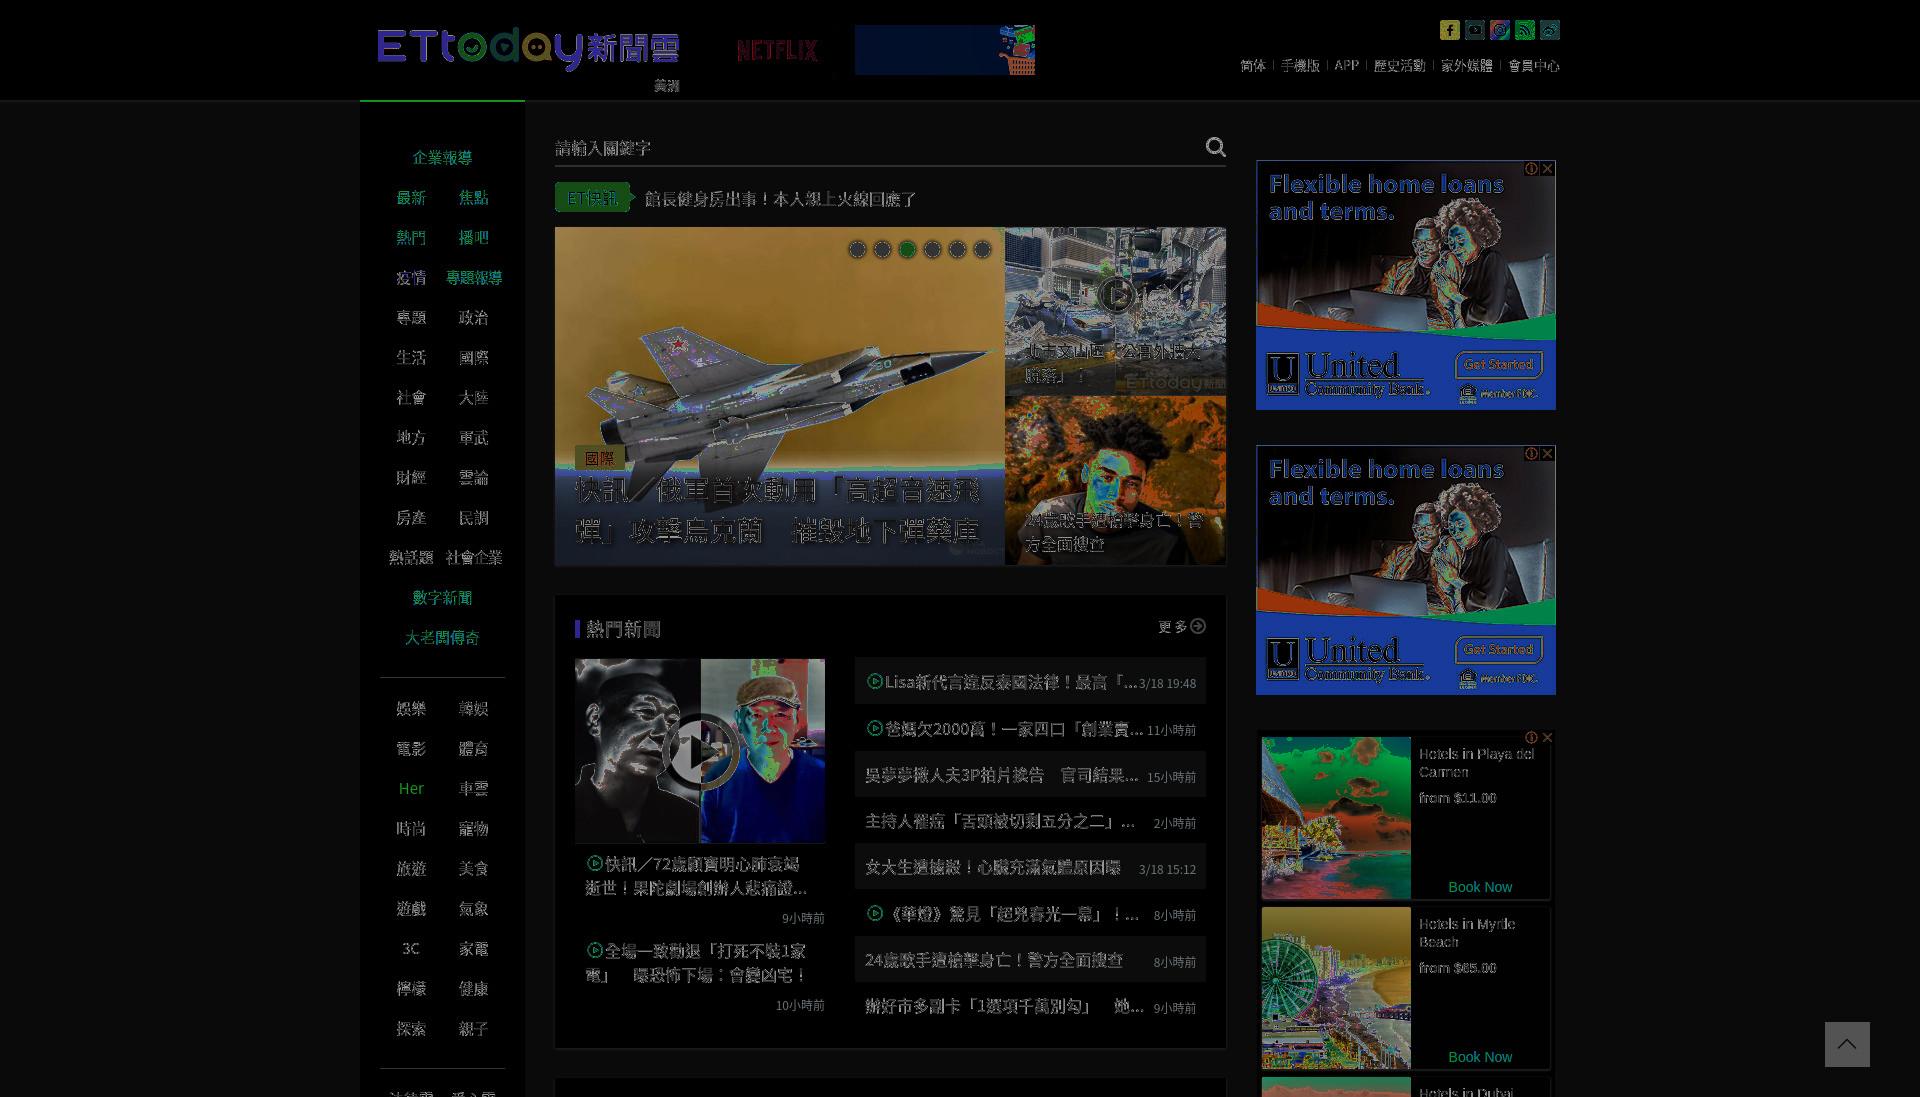The height and width of the screenshot is (1097, 1920).
Task: Open ETtoday Facebook page icon
Action: [x=1449, y=30]
